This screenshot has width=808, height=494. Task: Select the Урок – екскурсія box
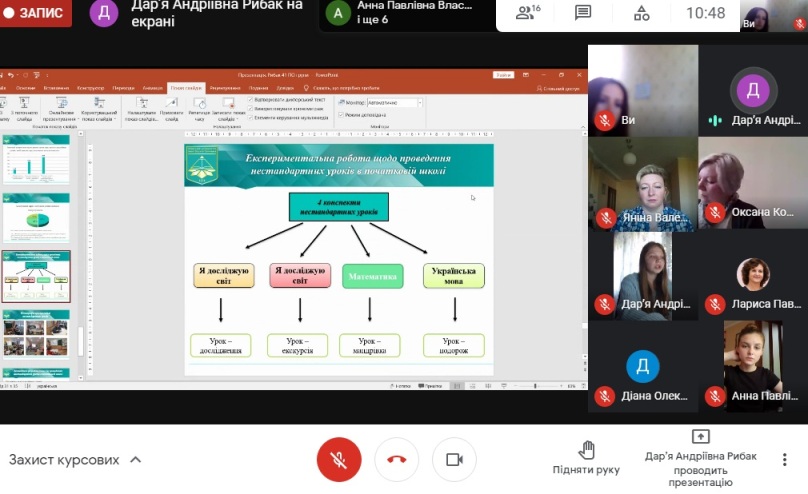[x=297, y=345]
